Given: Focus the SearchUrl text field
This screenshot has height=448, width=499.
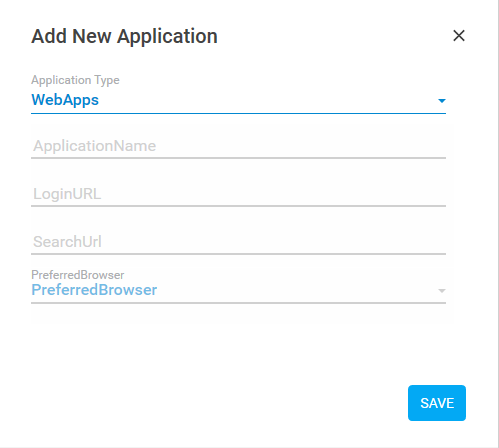Looking at the screenshot, I should [x=238, y=242].
